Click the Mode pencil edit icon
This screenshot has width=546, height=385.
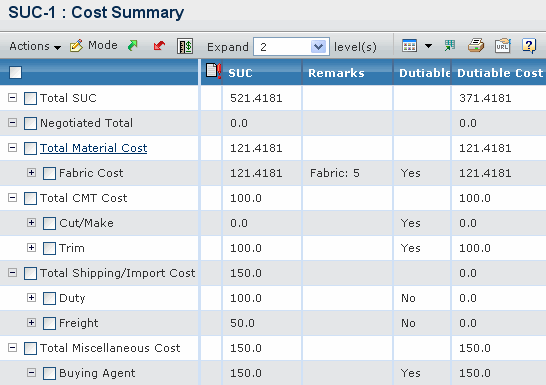tap(76, 46)
